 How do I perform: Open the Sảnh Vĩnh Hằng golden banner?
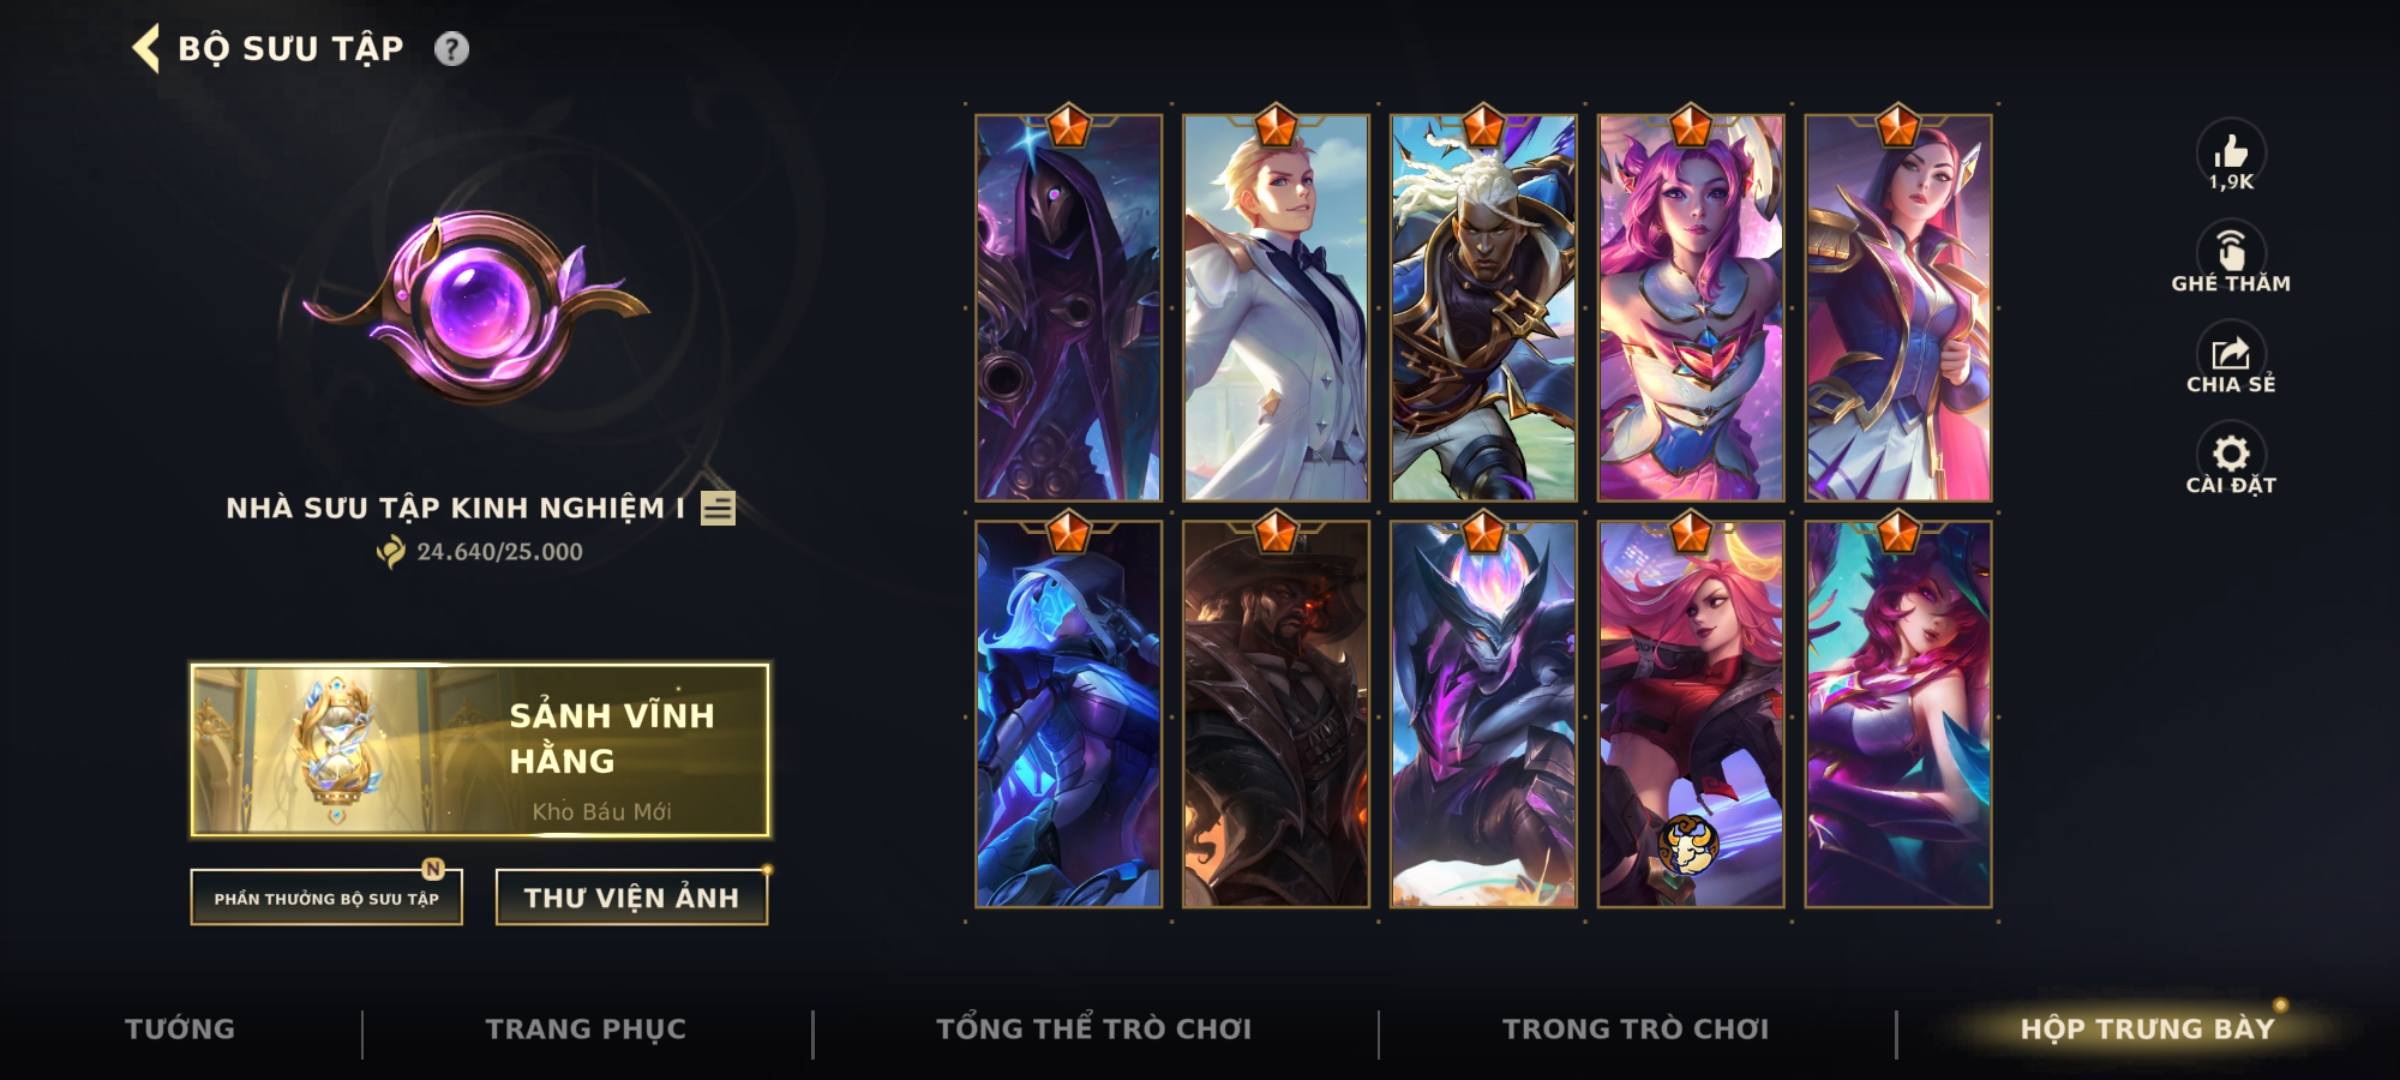point(481,750)
